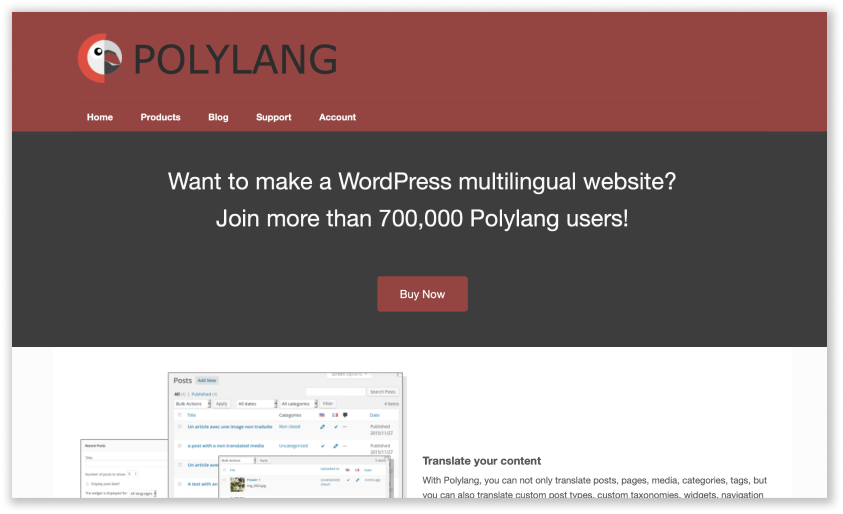This screenshot has width=843, height=514.
Task: Click the Polylang parrot logo icon
Action: (x=100, y=58)
